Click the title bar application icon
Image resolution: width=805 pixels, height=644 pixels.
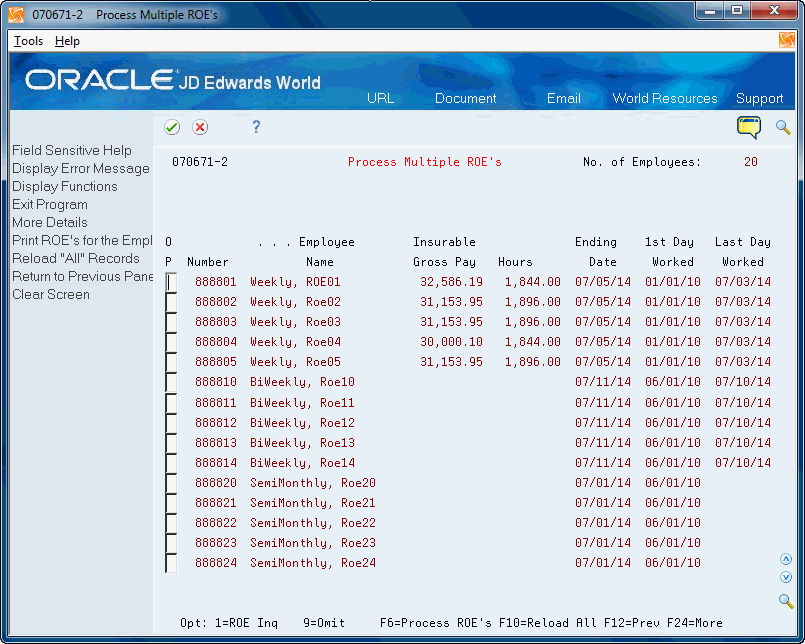(x=16, y=15)
